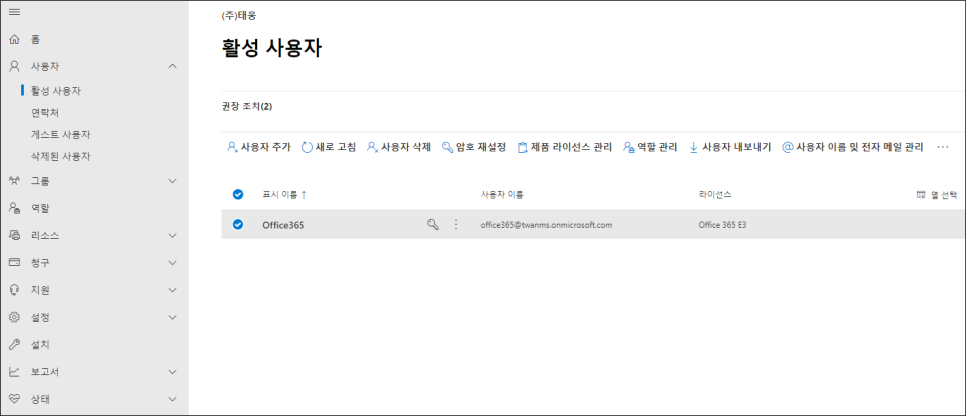Click the 사용자 이름 column header
The width and height of the screenshot is (966, 416).
coord(502,195)
